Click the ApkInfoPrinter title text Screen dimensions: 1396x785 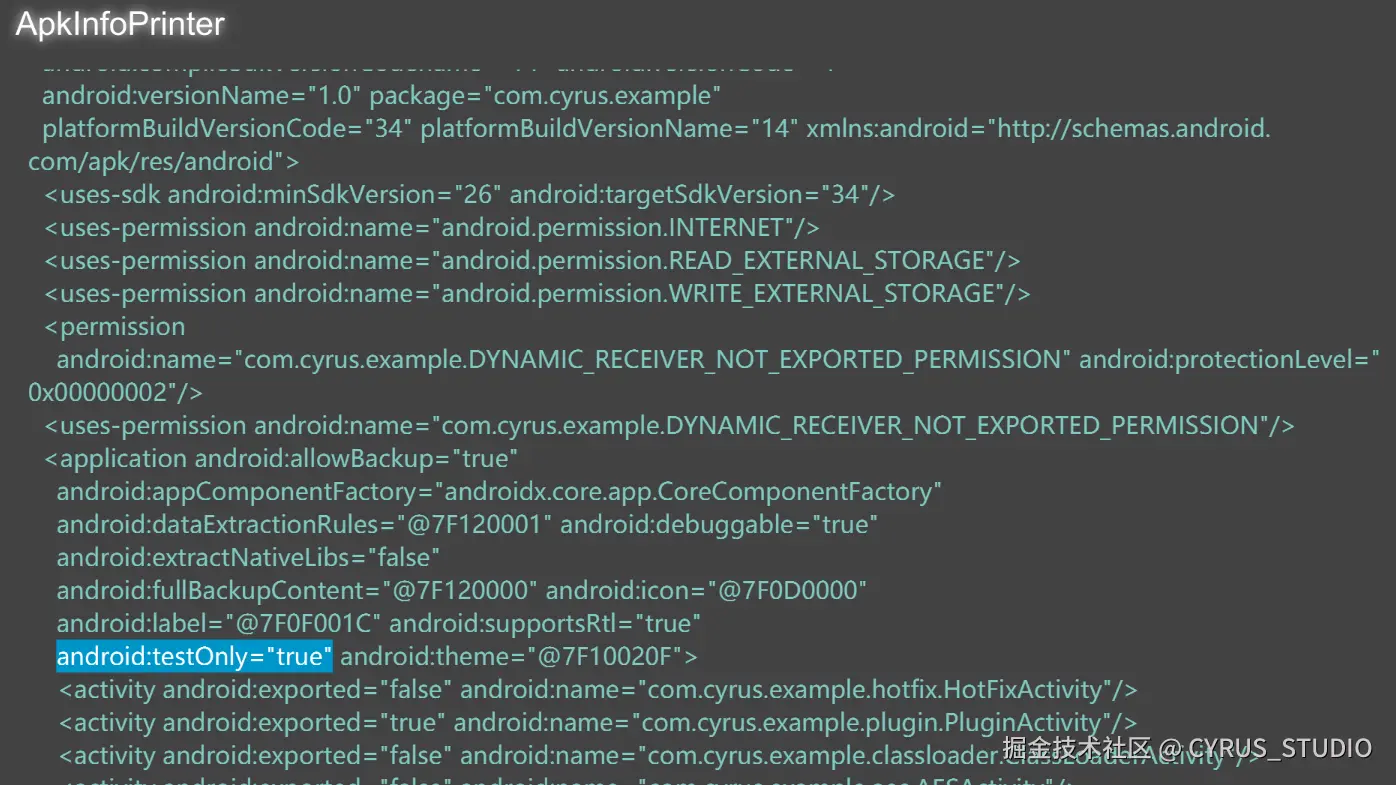point(120,24)
